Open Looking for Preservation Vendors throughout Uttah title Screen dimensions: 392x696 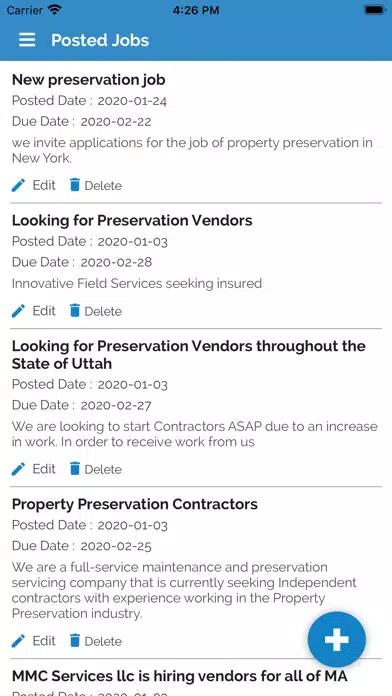[x=189, y=355]
